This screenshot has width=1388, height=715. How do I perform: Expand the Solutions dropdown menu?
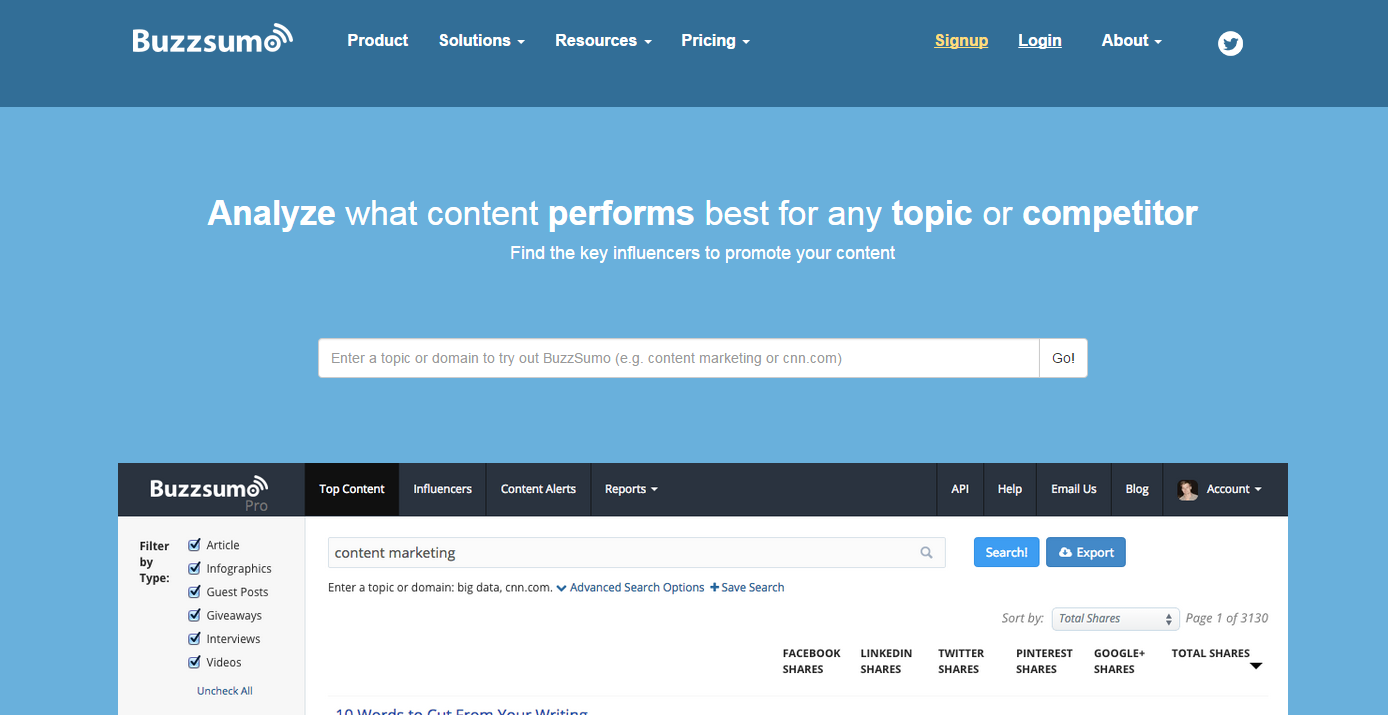tap(481, 40)
